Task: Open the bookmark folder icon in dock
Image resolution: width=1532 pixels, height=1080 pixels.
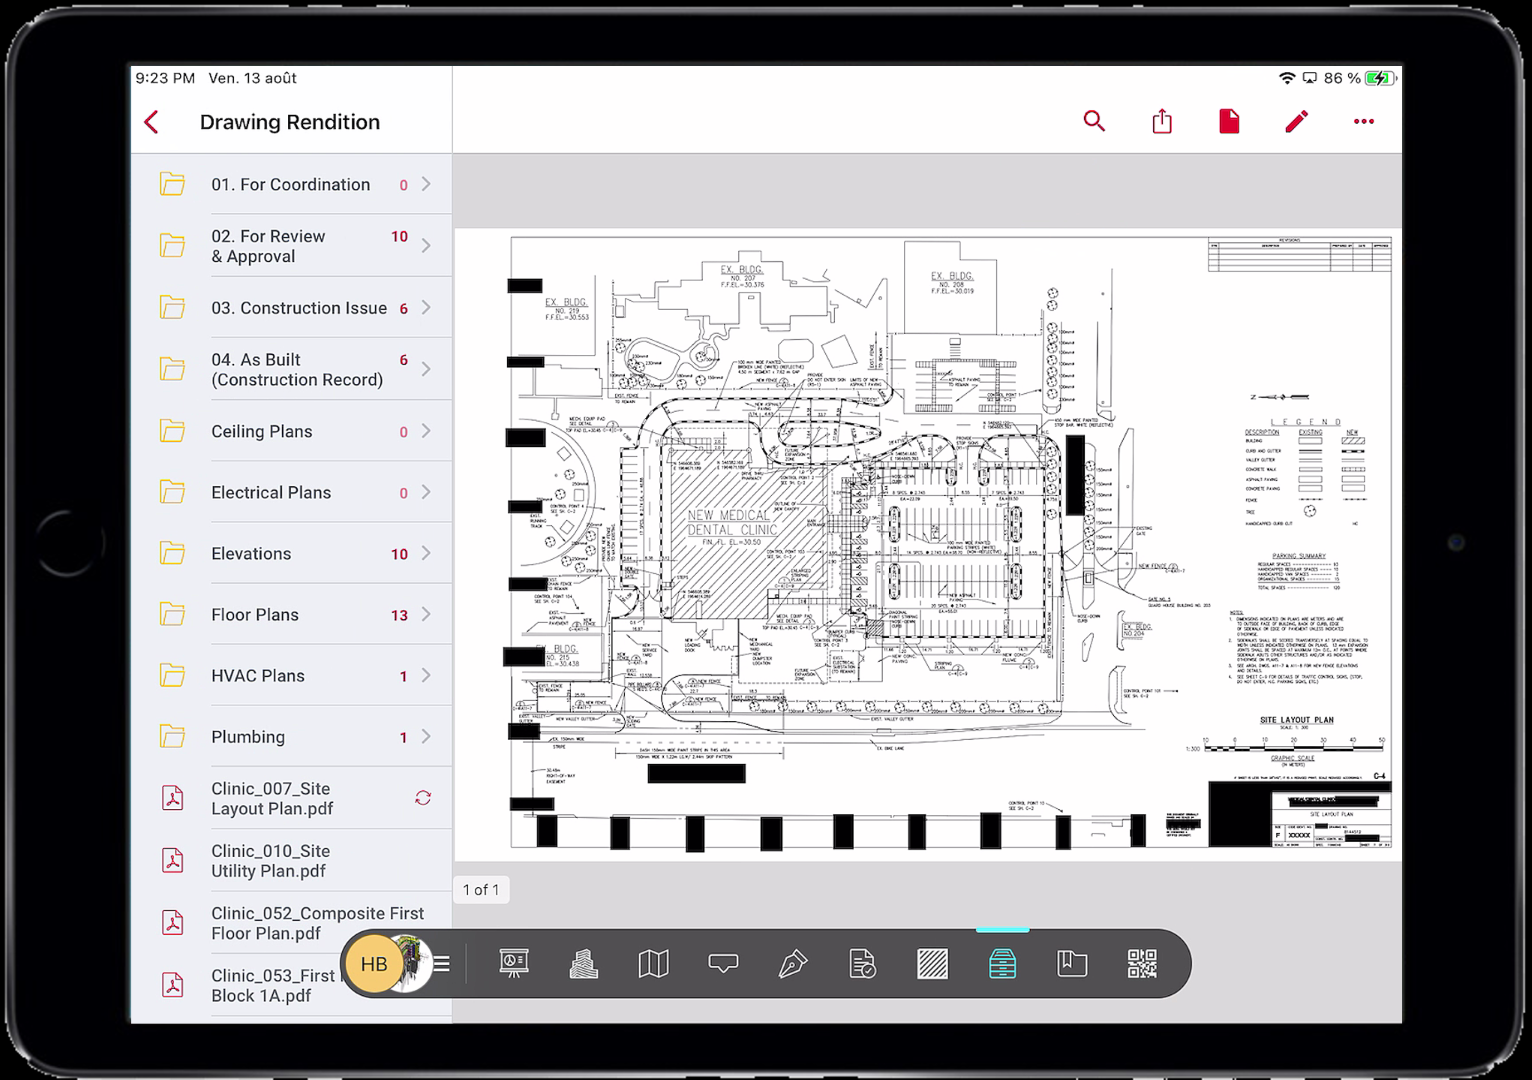Action: [1072, 964]
